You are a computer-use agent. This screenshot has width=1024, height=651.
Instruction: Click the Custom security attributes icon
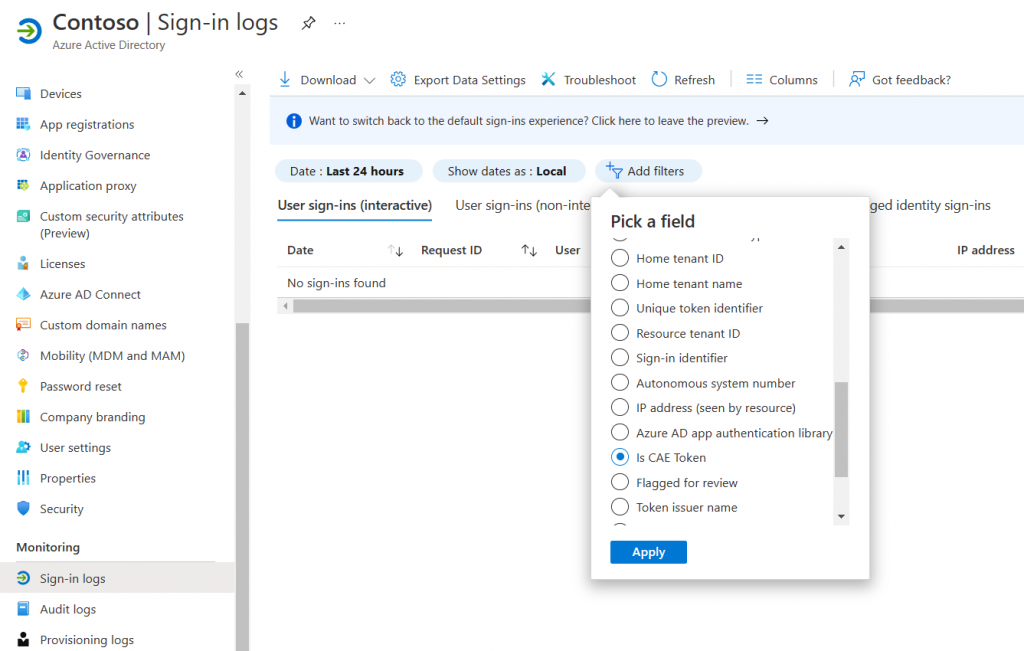[23, 216]
